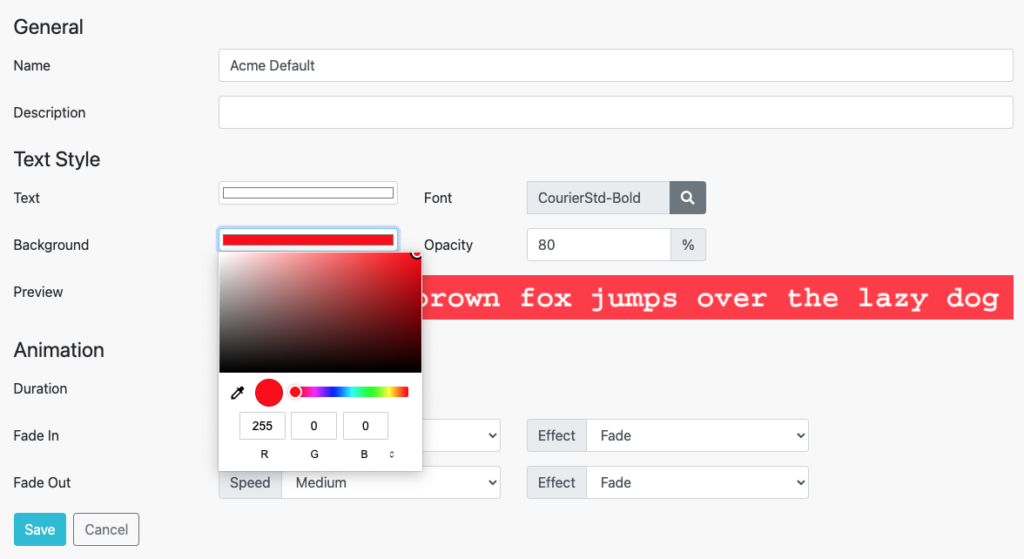Click the Preview label
Image resolution: width=1024 pixels, height=559 pixels.
(38, 292)
